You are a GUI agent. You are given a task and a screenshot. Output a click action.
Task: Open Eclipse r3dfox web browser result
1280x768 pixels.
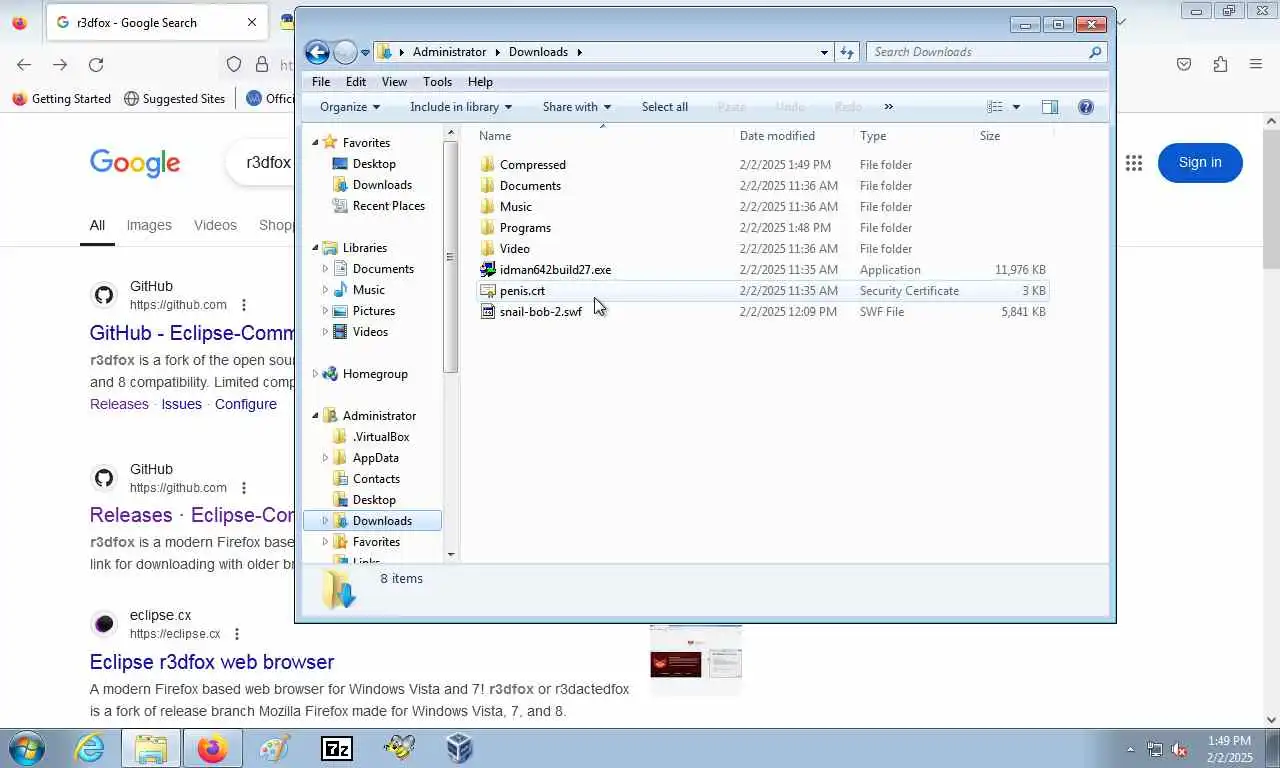(212, 662)
